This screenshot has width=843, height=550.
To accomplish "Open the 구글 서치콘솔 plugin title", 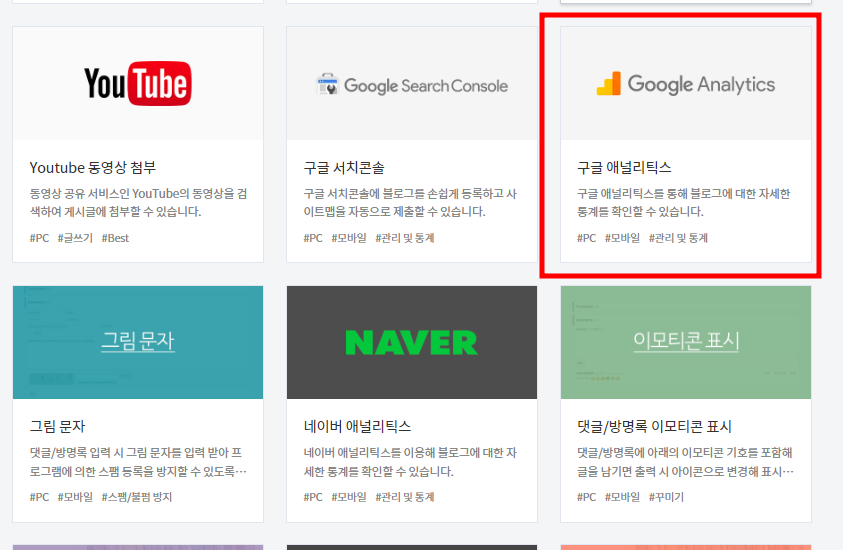I will [344, 168].
